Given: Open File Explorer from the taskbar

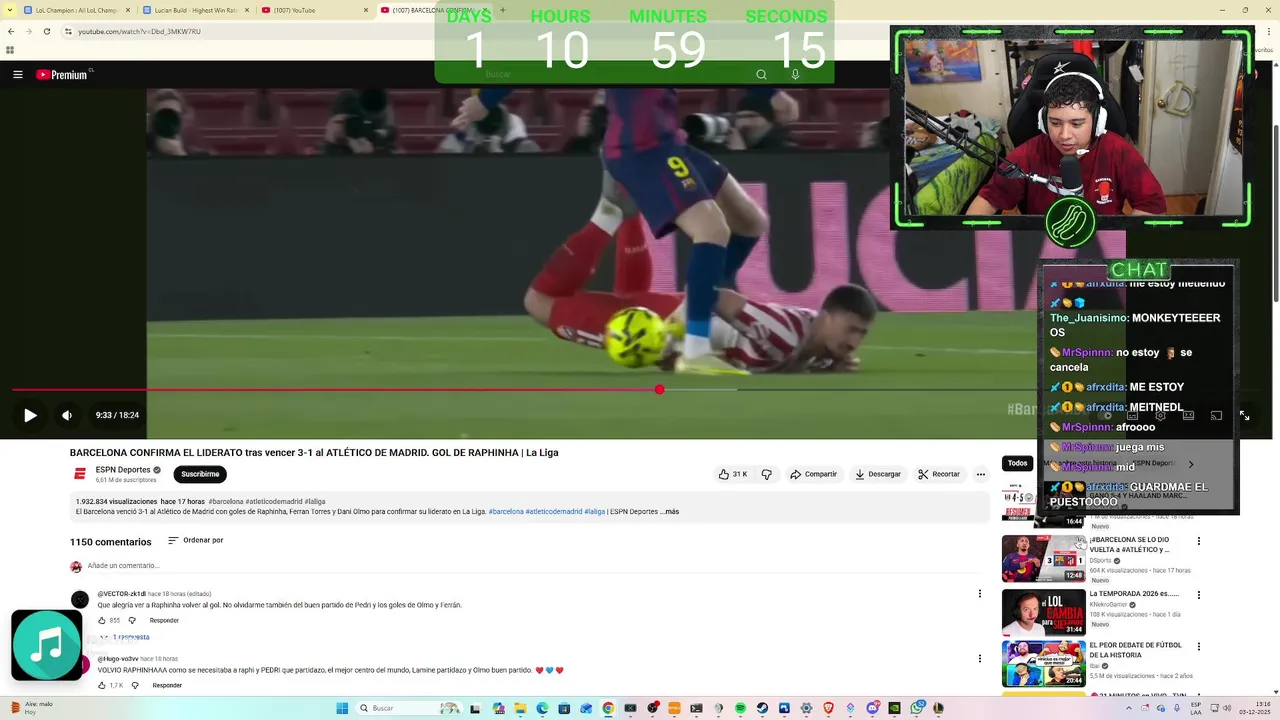Looking at the screenshot, I should tap(520, 708).
